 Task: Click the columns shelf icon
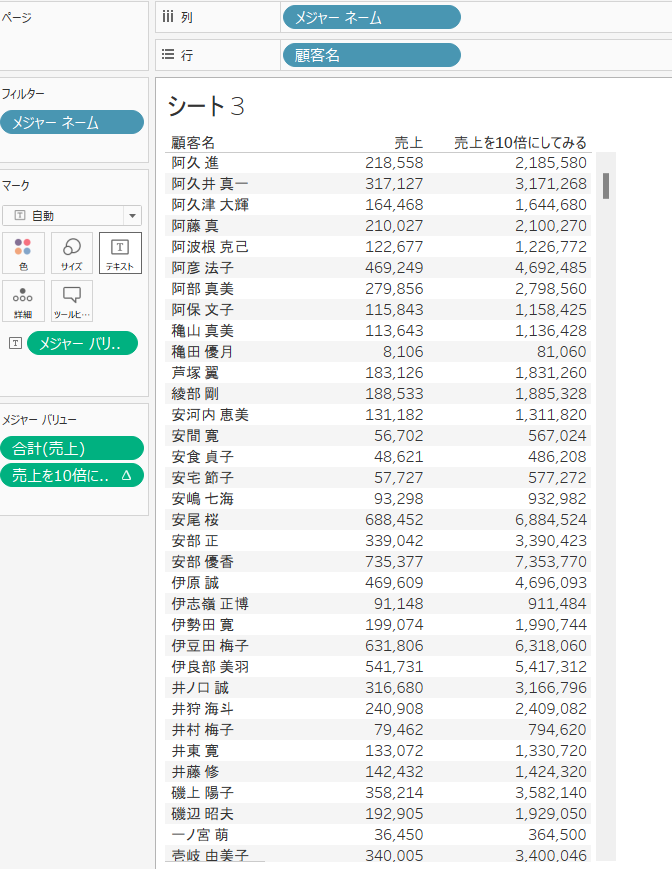[168, 17]
